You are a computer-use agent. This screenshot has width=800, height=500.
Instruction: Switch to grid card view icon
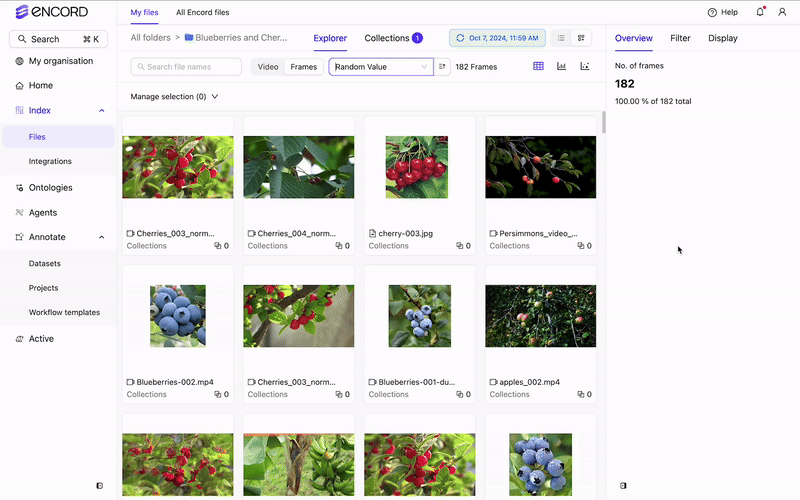581,38
